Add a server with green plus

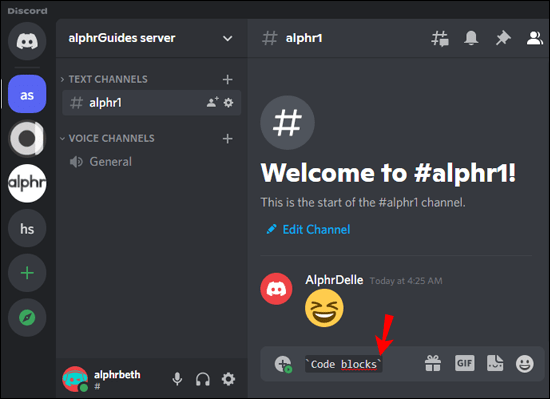(27, 273)
